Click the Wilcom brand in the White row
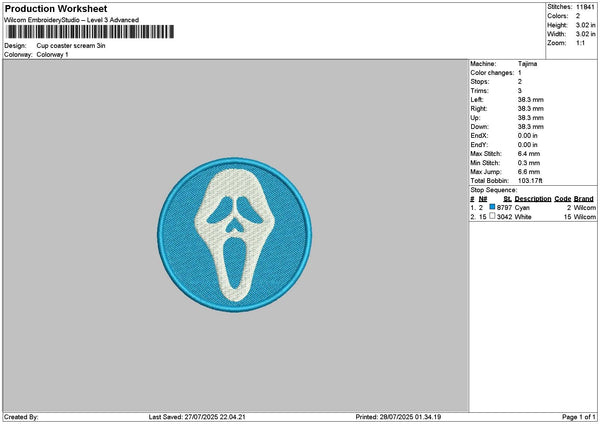The image size is (600, 424). (585, 217)
